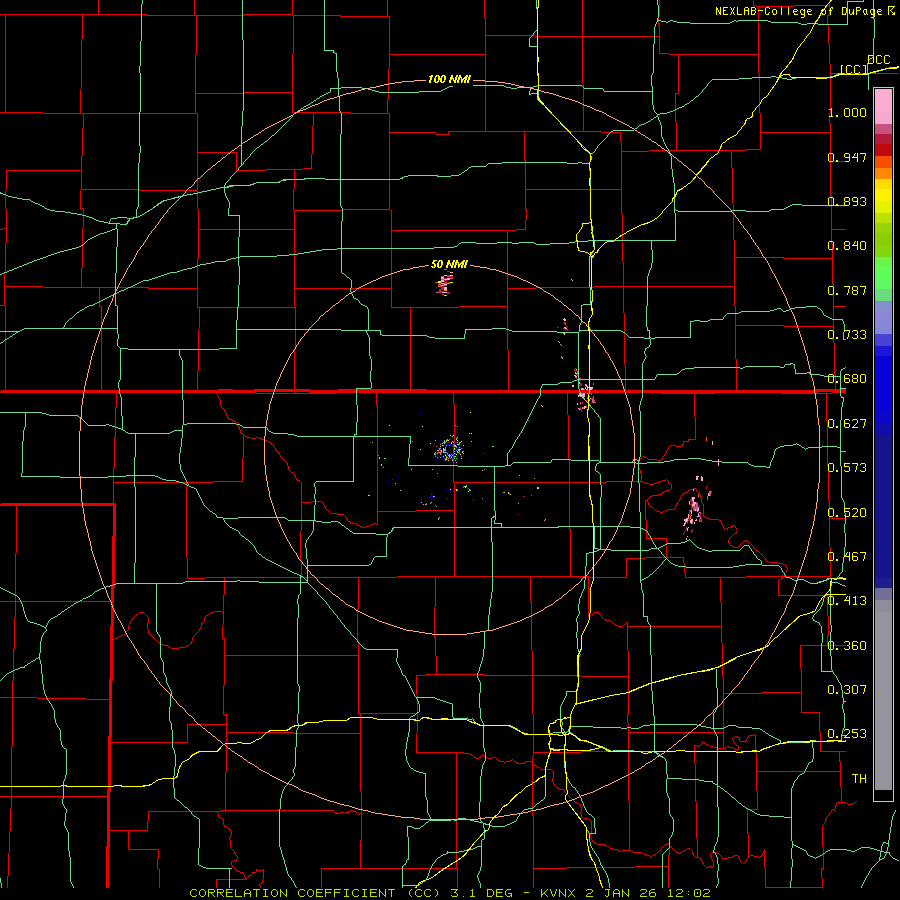Pick the bright green color bar swatch
This screenshot has width=900, height=900.
point(883,273)
